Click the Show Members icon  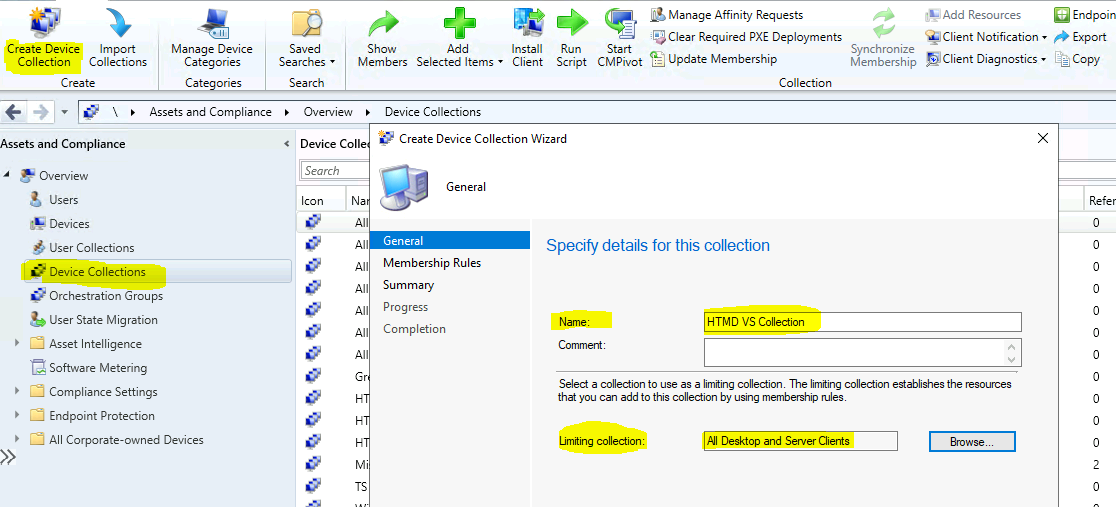pyautogui.click(x=383, y=23)
